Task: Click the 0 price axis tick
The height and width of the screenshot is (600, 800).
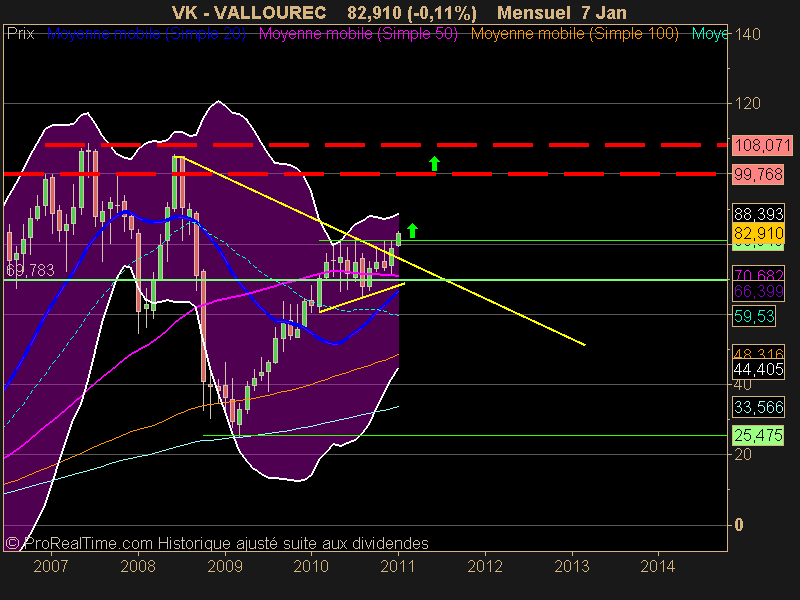Action: coord(739,525)
